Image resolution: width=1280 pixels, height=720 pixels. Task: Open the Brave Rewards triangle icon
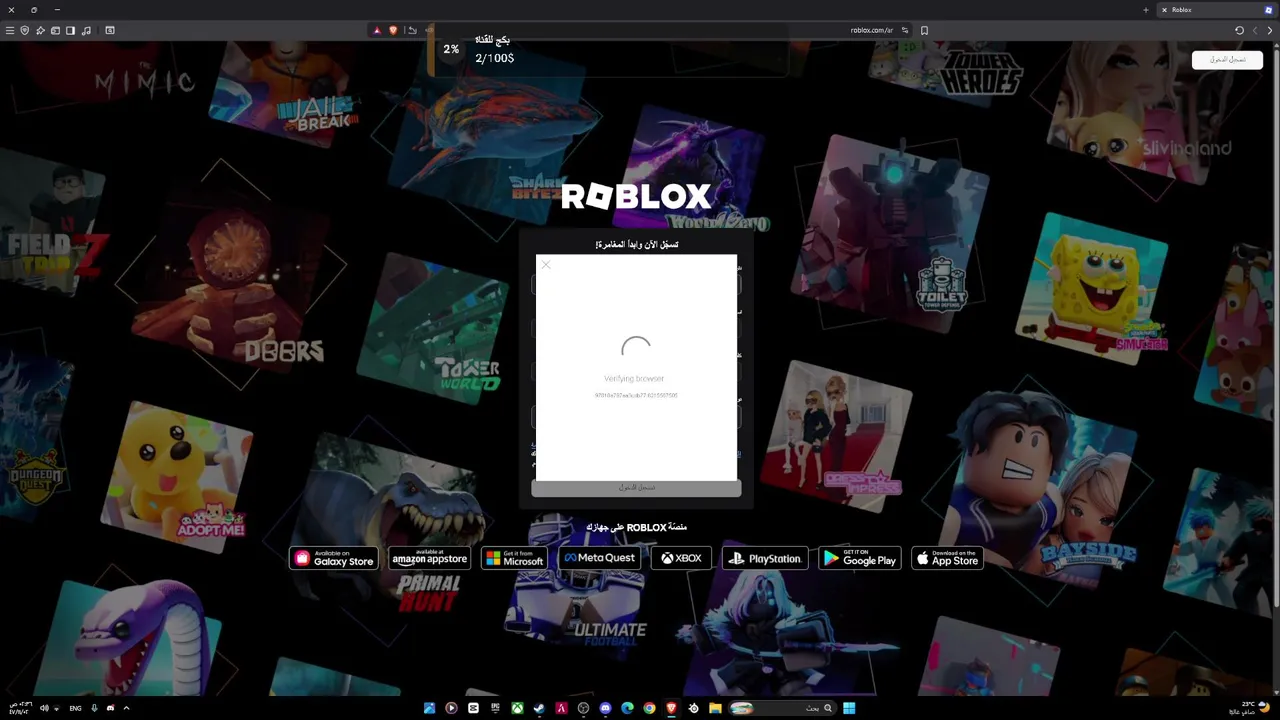[x=377, y=30]
